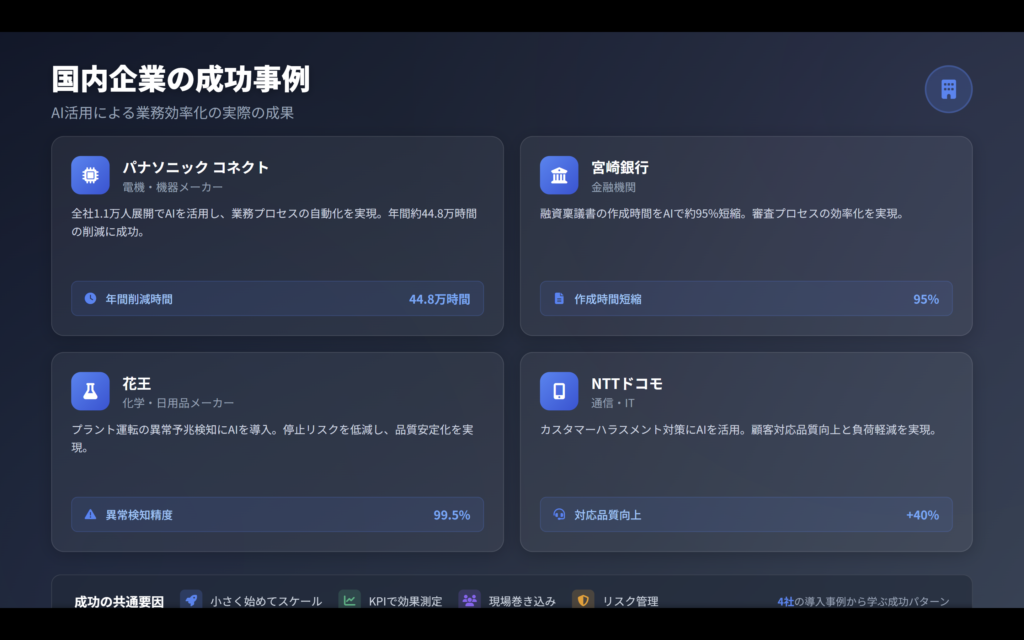
Task: Click the description starting 融資稟議書の作成時間
Action: [722, 214]
